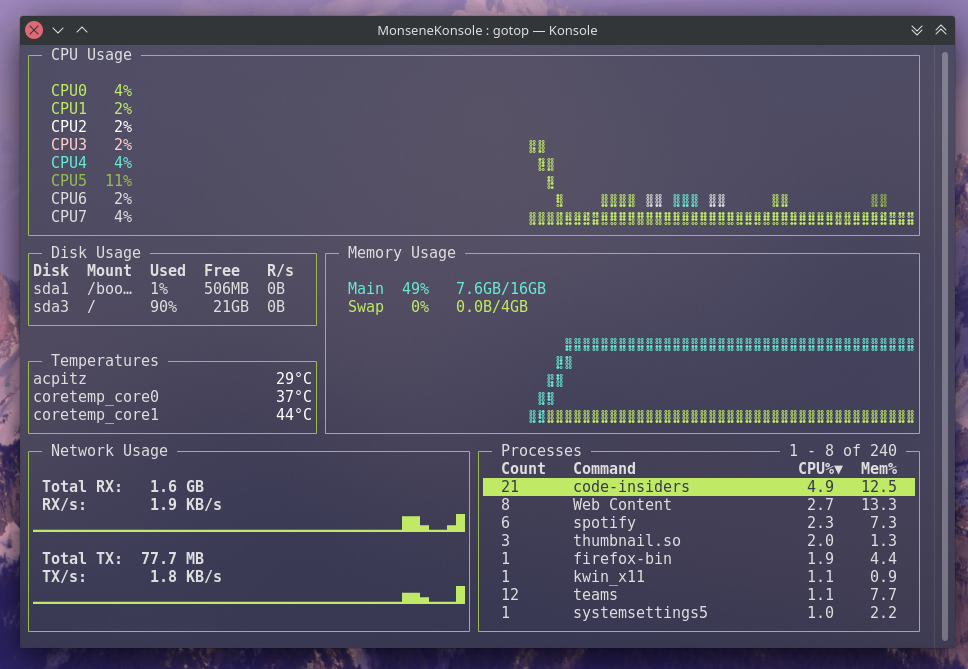Close the Konsole window
The height and width of the screenshot is (669, 968).
[x=34, y=30]
